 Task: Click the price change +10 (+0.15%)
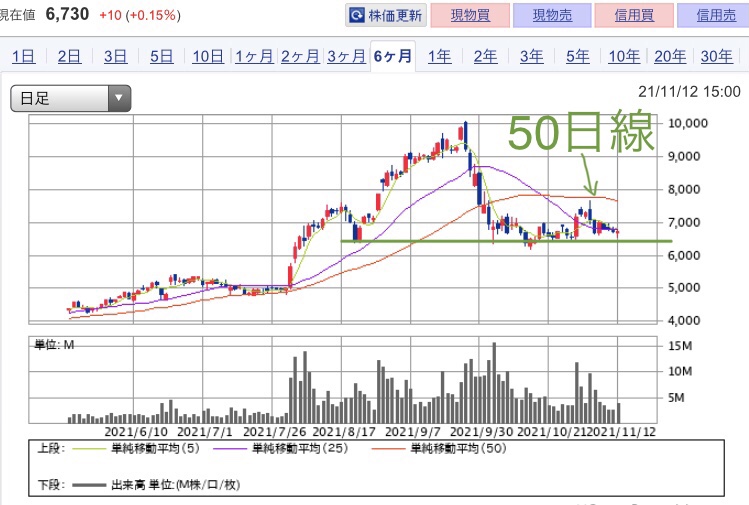coord(140,15)
